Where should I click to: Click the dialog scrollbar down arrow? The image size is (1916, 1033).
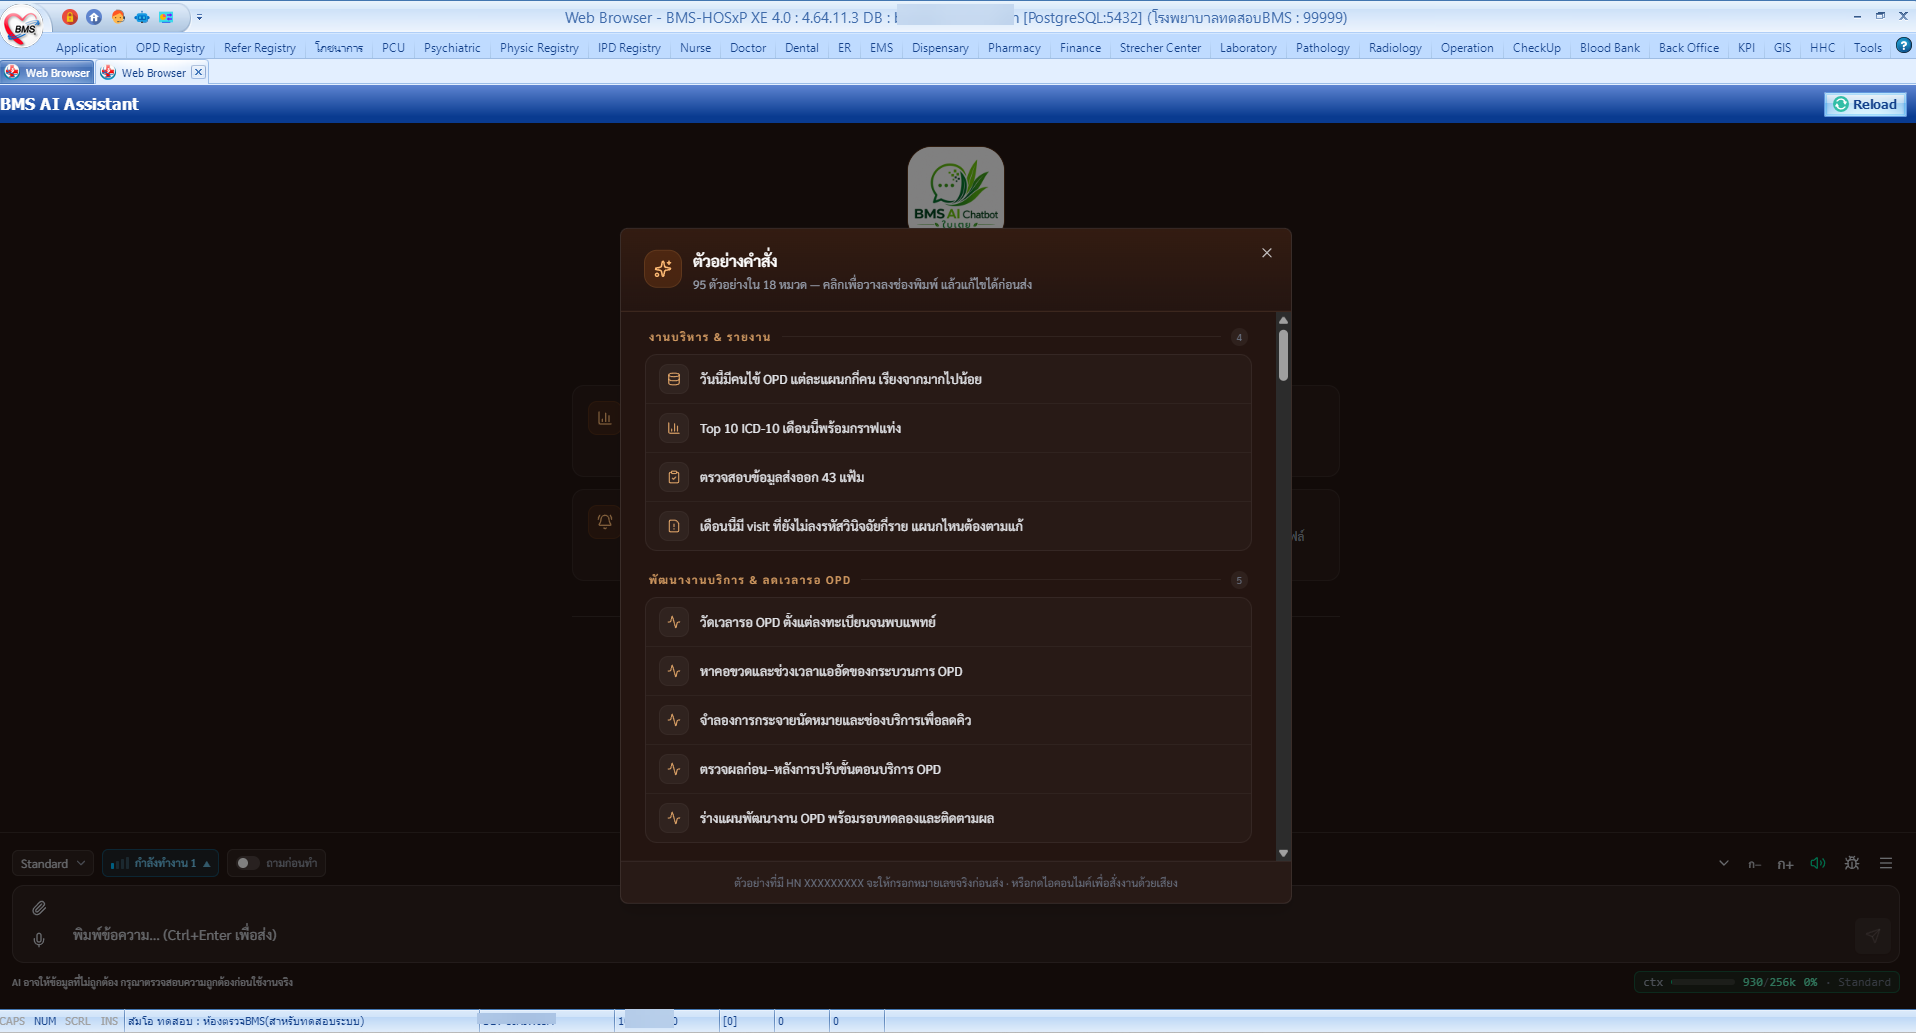(x=1283, y=853)
